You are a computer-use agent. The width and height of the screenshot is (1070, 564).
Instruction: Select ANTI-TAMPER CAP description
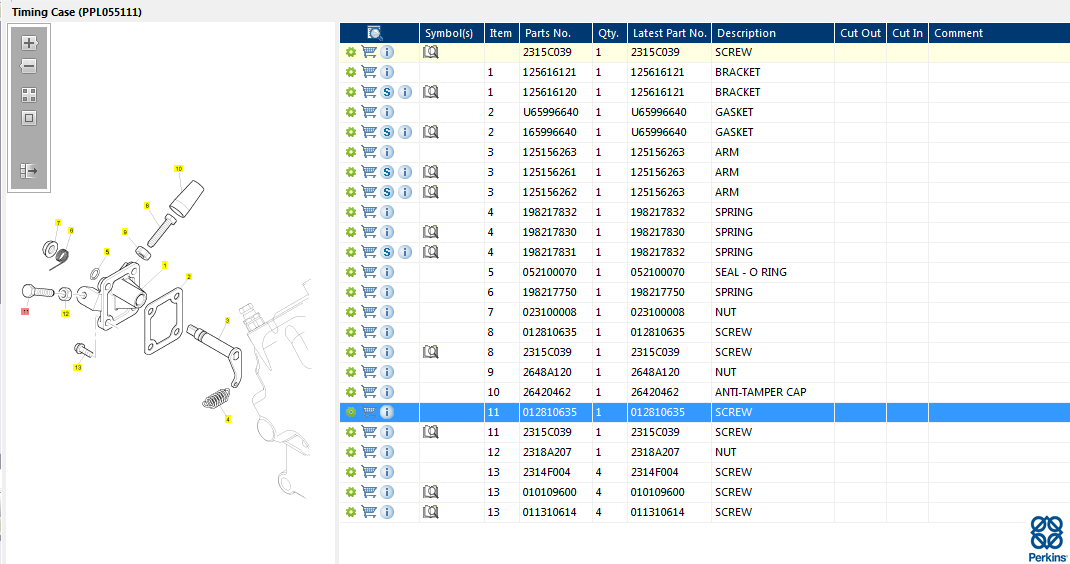[x=760, y=392]
